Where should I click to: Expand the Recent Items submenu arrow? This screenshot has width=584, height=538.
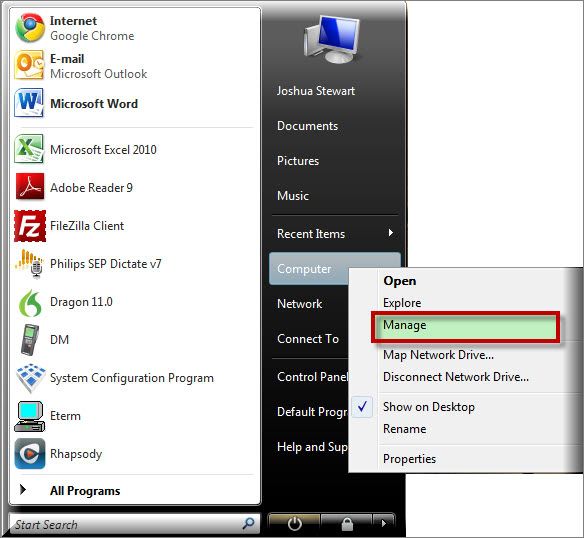(390, 233)
